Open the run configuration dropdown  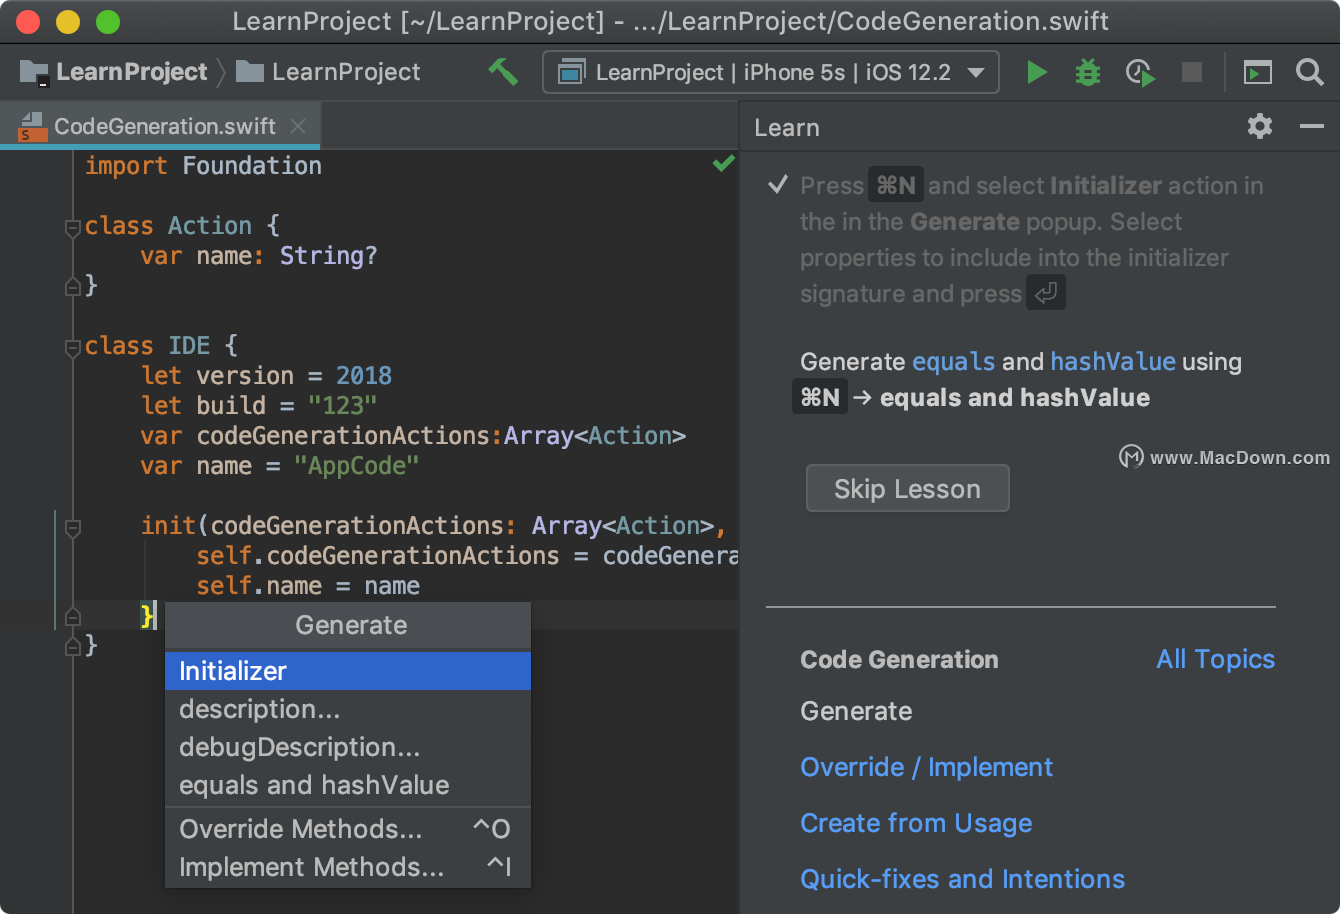pos(770,72)
